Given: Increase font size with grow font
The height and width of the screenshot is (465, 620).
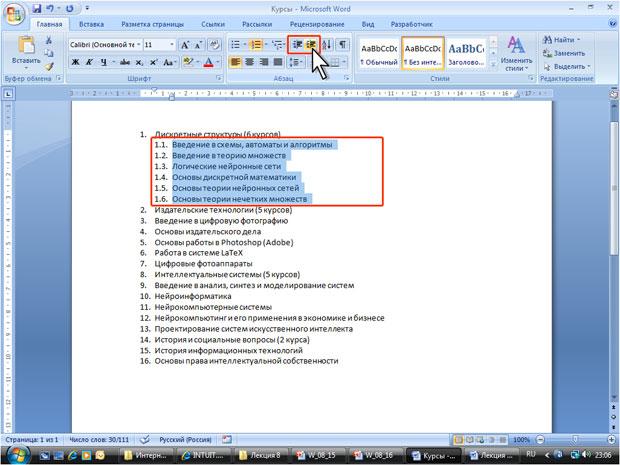Looking at the screenshot, I should pyautogui.click(x=185, y=45).
